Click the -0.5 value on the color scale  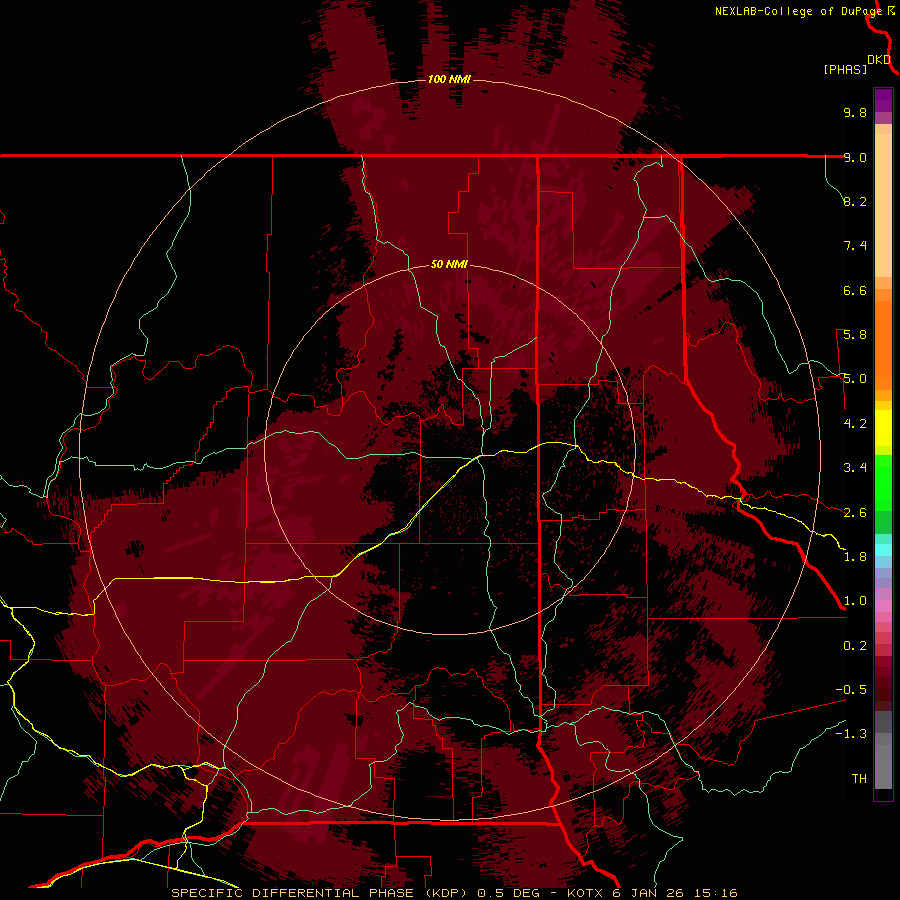click(x=851, y=690)
